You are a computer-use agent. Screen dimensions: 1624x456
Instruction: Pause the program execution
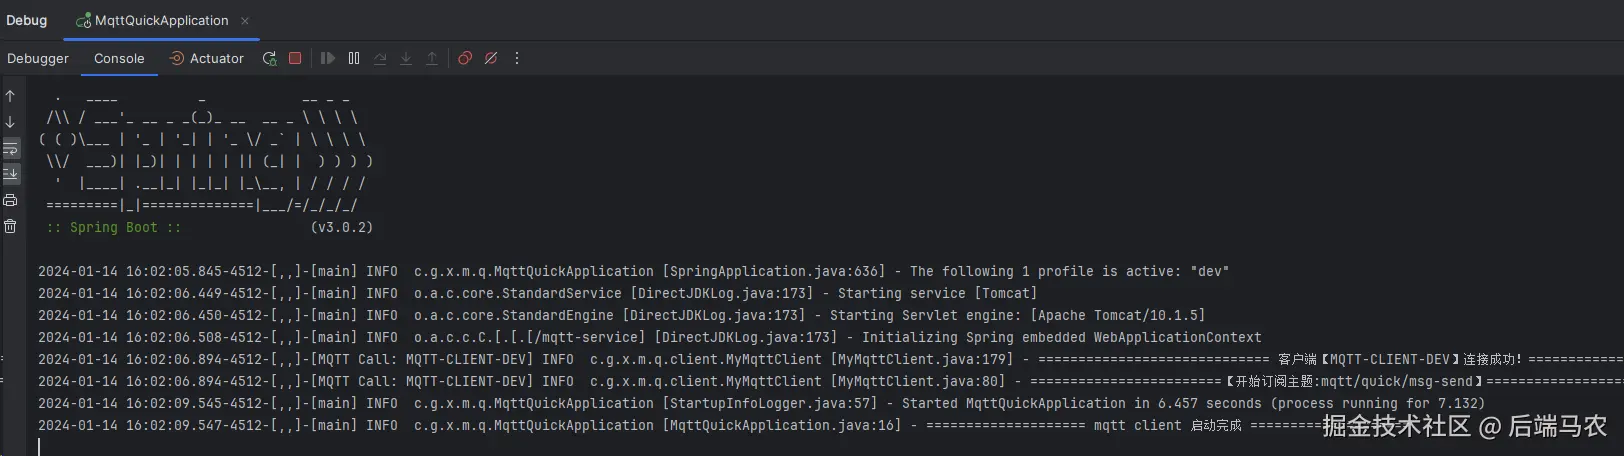pos(354,59)
